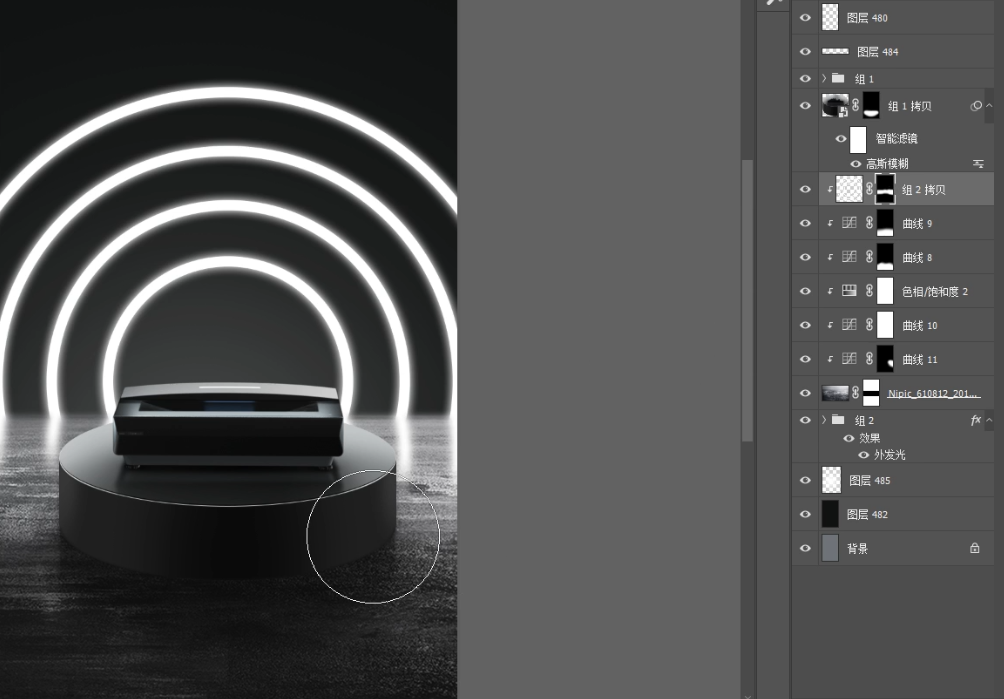Click the mask link icon on 曲线 9
1004x699 pixels.
[870, 223]
